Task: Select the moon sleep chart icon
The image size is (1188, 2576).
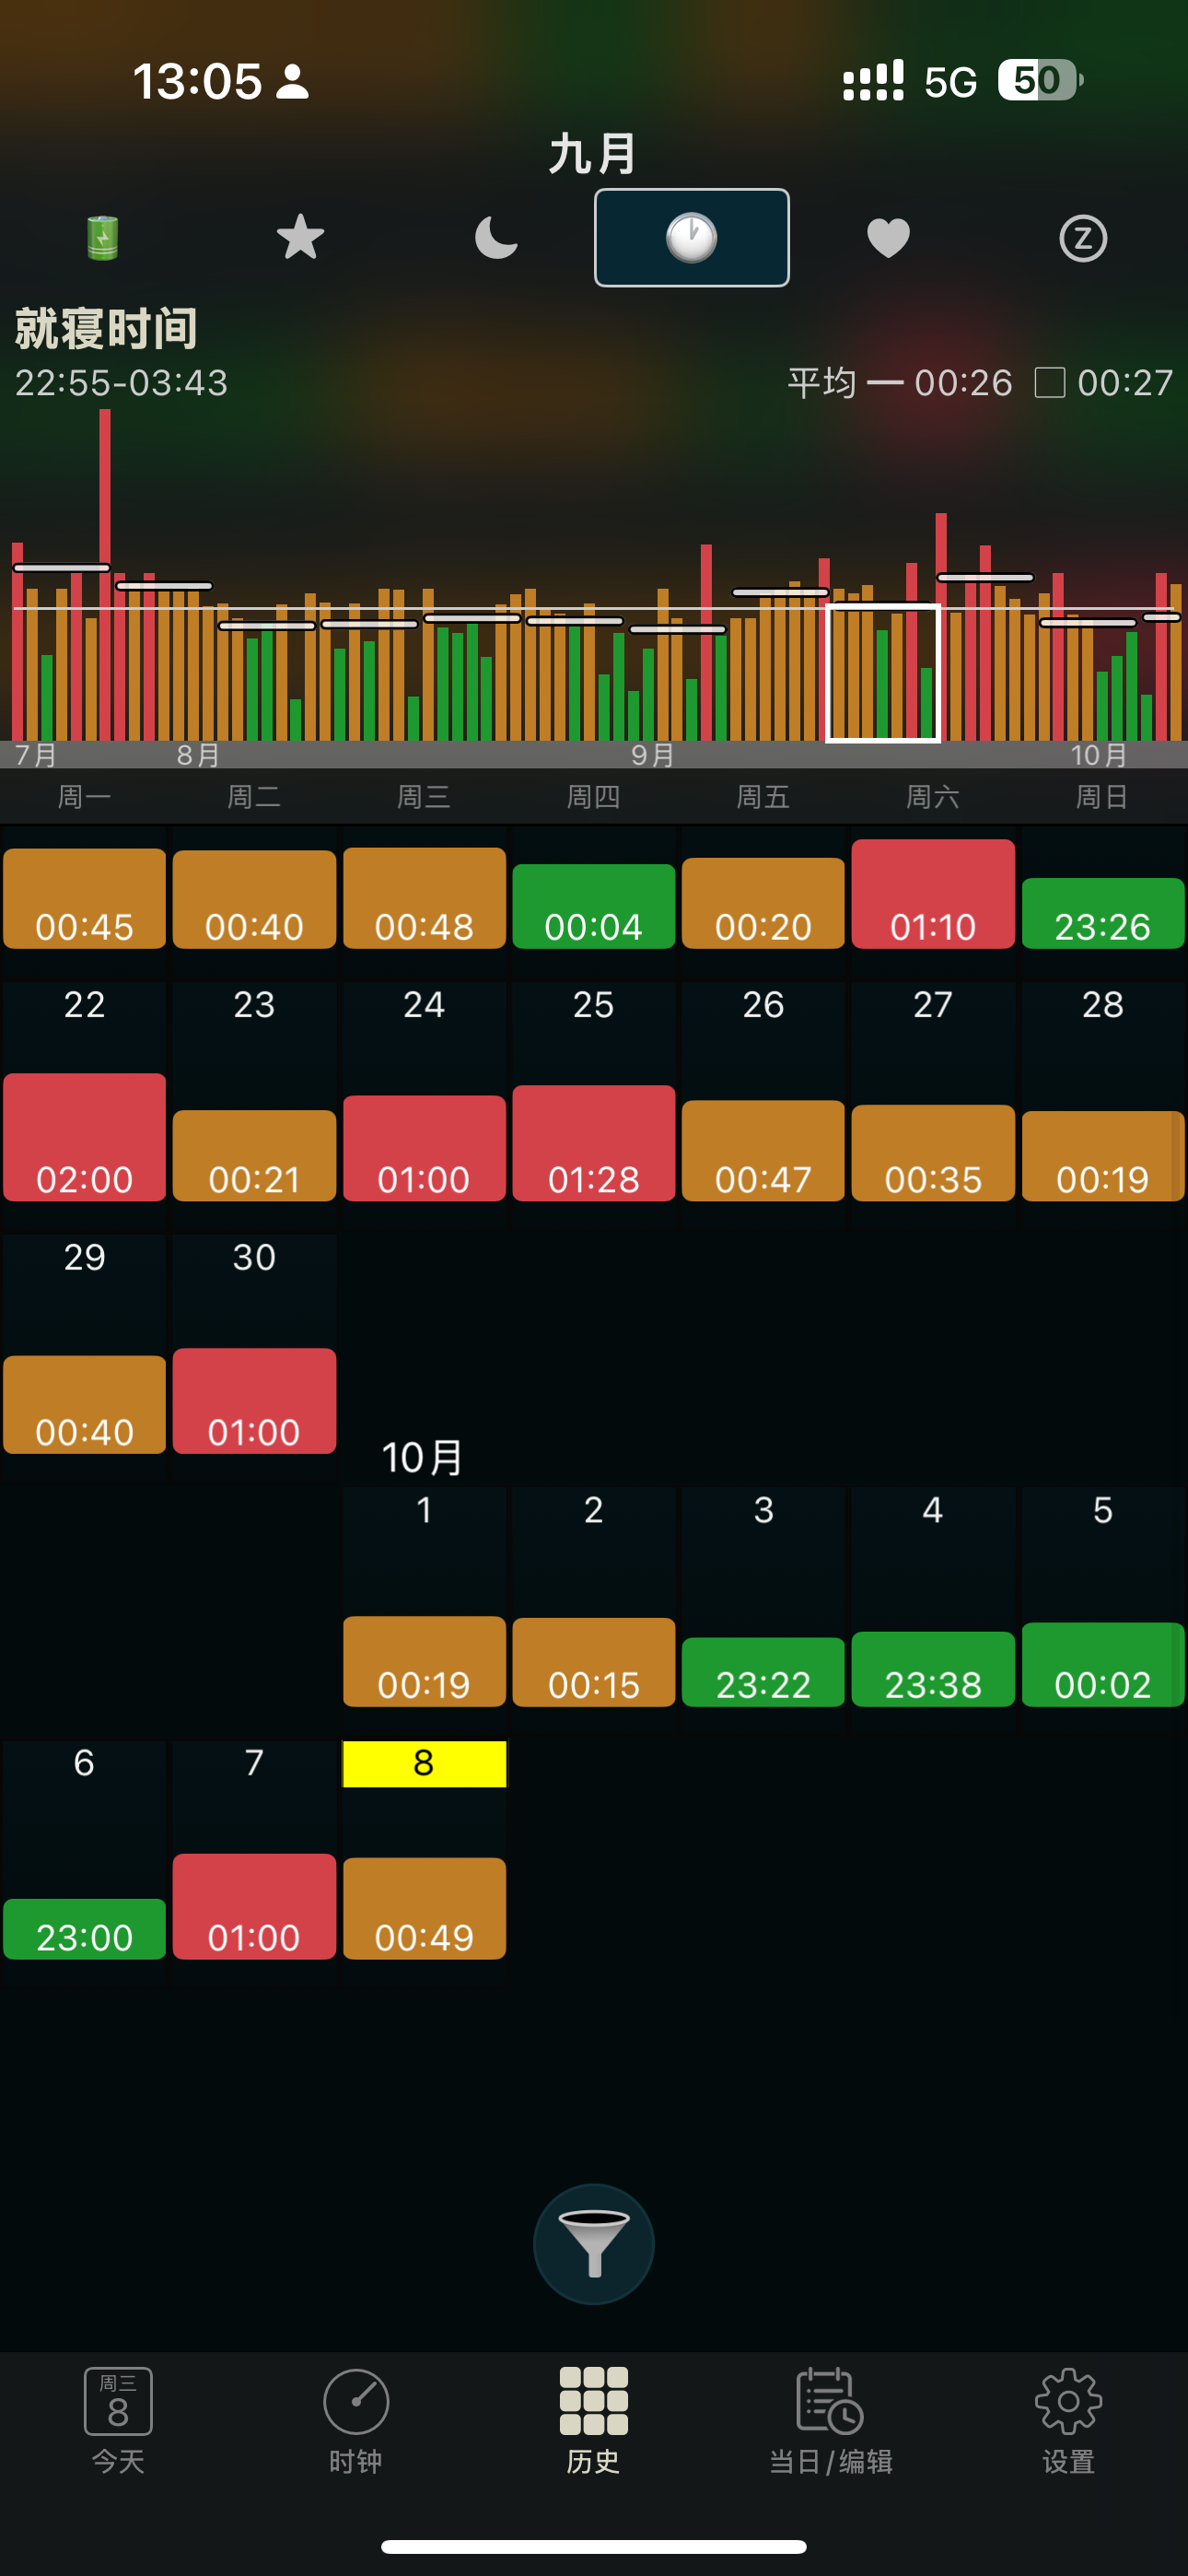Action: pyautogui.click(x=496, y=238)
